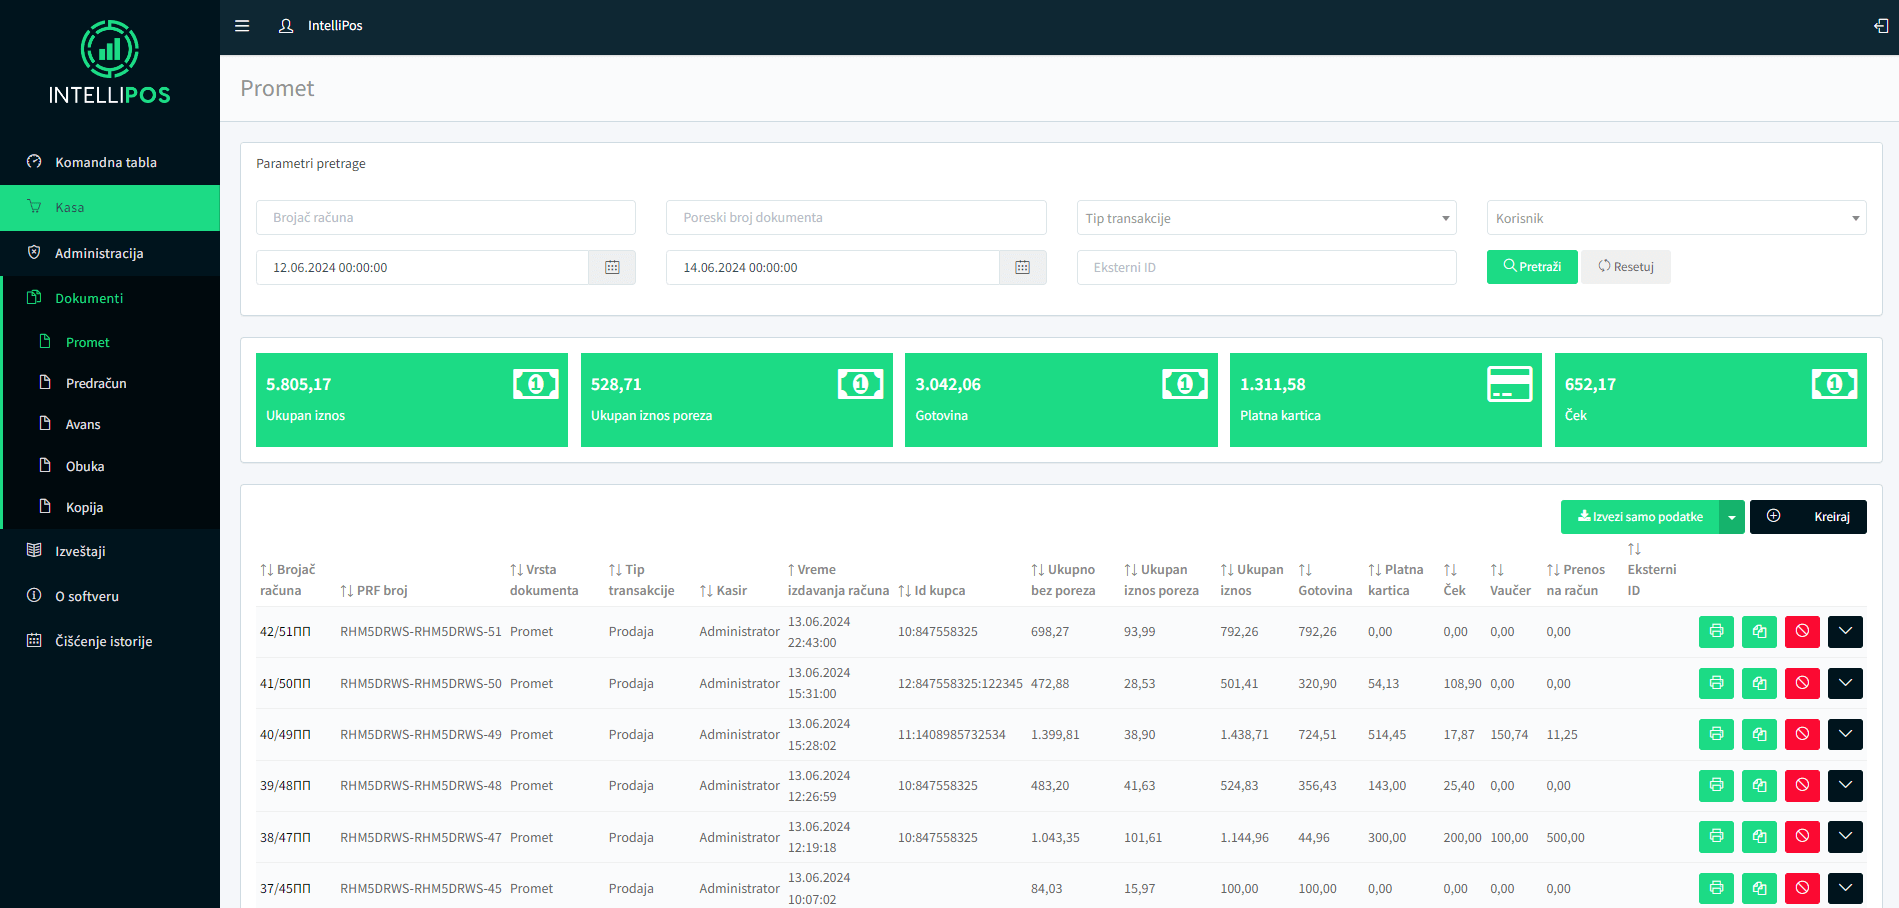Expand row details for invoice 39/48
This screenshot has height=908, width=1899.
[x=1845, y=786]
